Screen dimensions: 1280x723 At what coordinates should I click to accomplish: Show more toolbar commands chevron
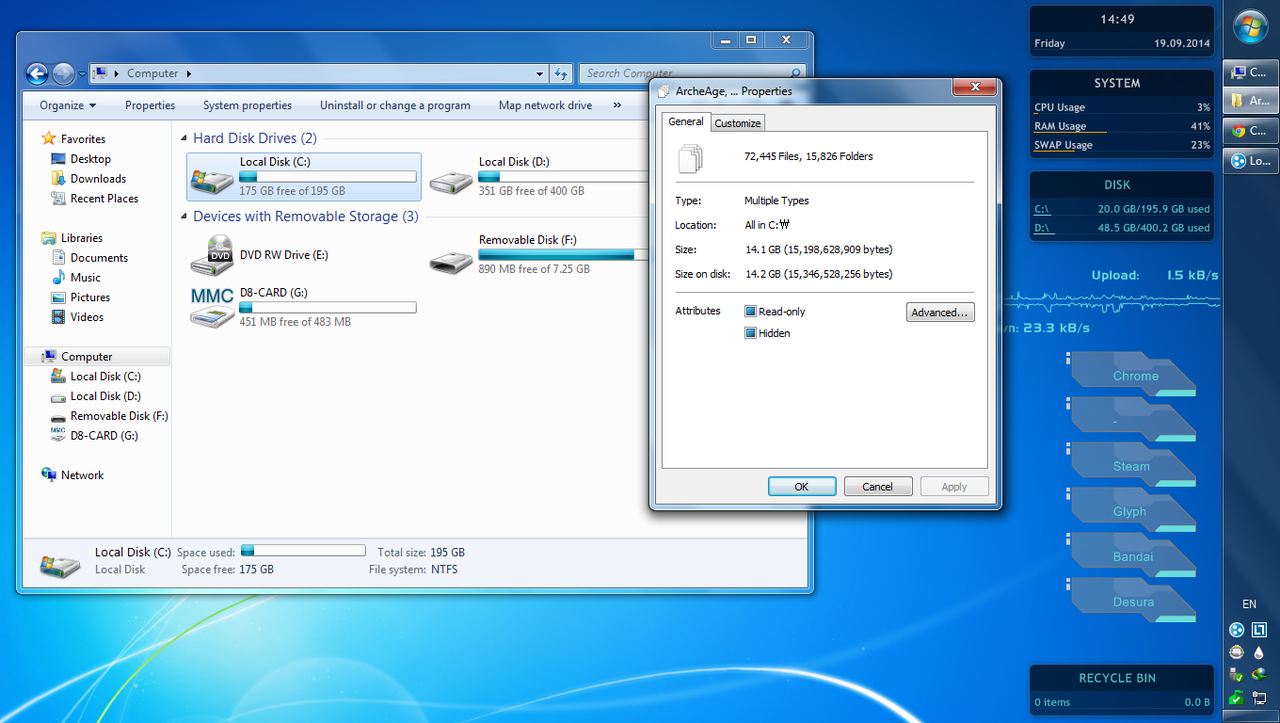tap(617, 105)
